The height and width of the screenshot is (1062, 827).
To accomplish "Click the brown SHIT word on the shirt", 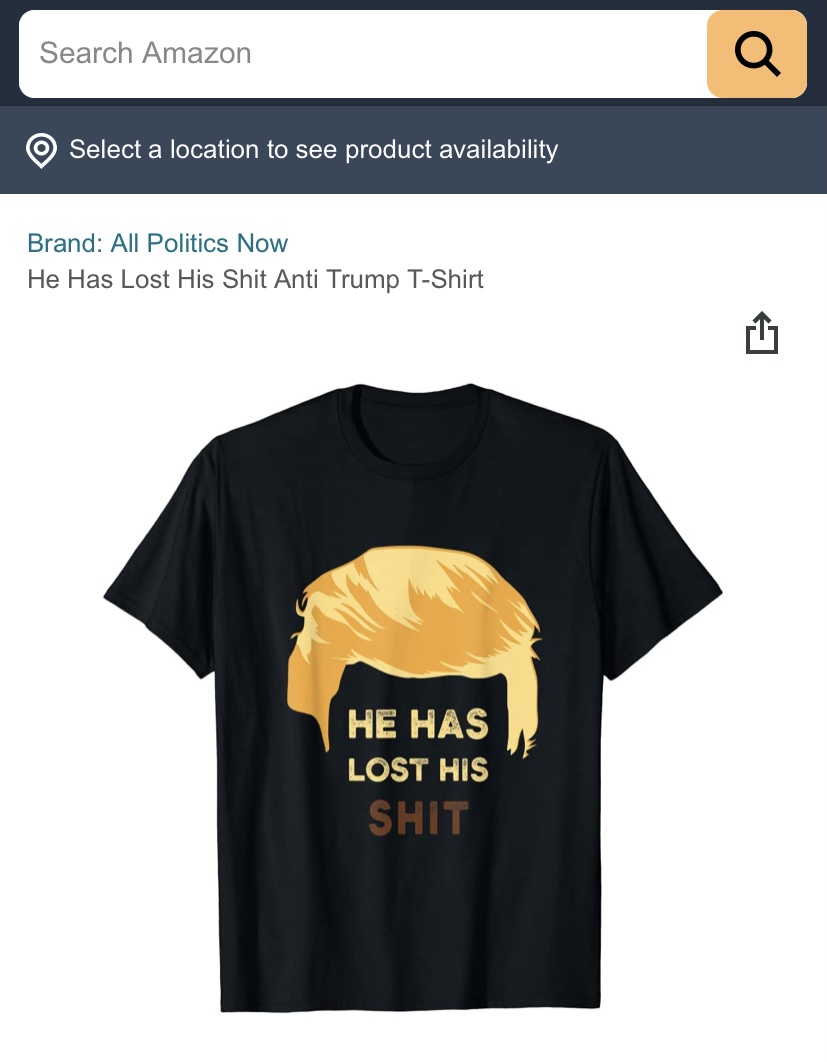I will pos(419,818).
